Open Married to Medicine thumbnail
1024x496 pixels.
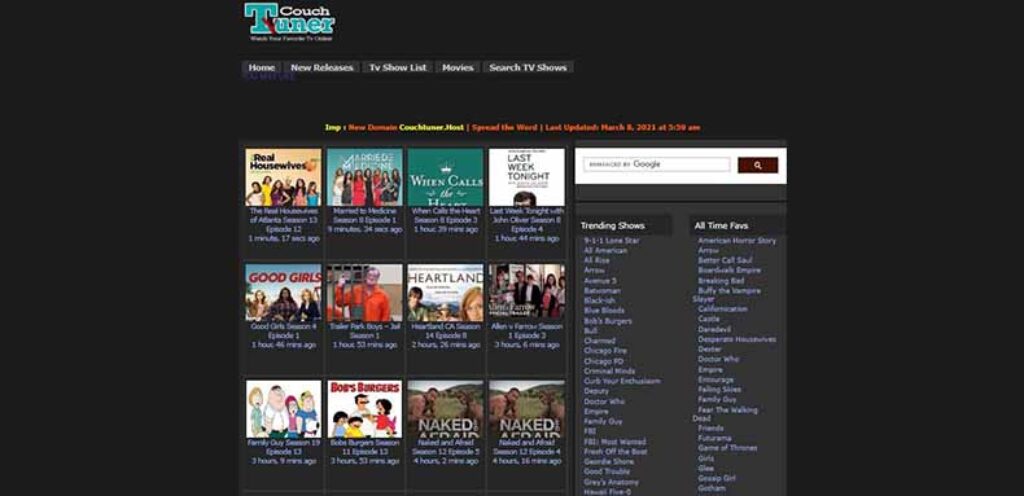click(x=364, y=177)
